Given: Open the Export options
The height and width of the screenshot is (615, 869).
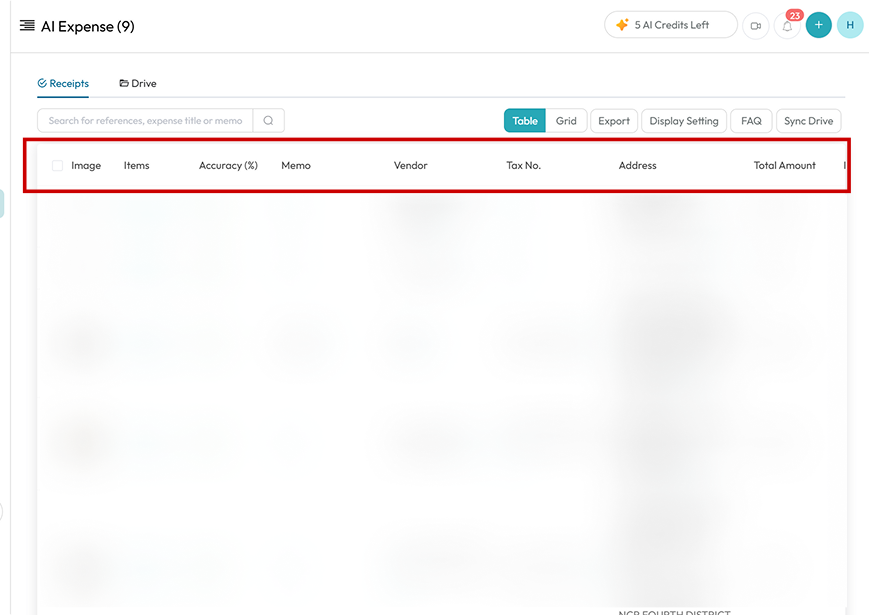Looking at the screenshot, I should [x=614, y=121].
